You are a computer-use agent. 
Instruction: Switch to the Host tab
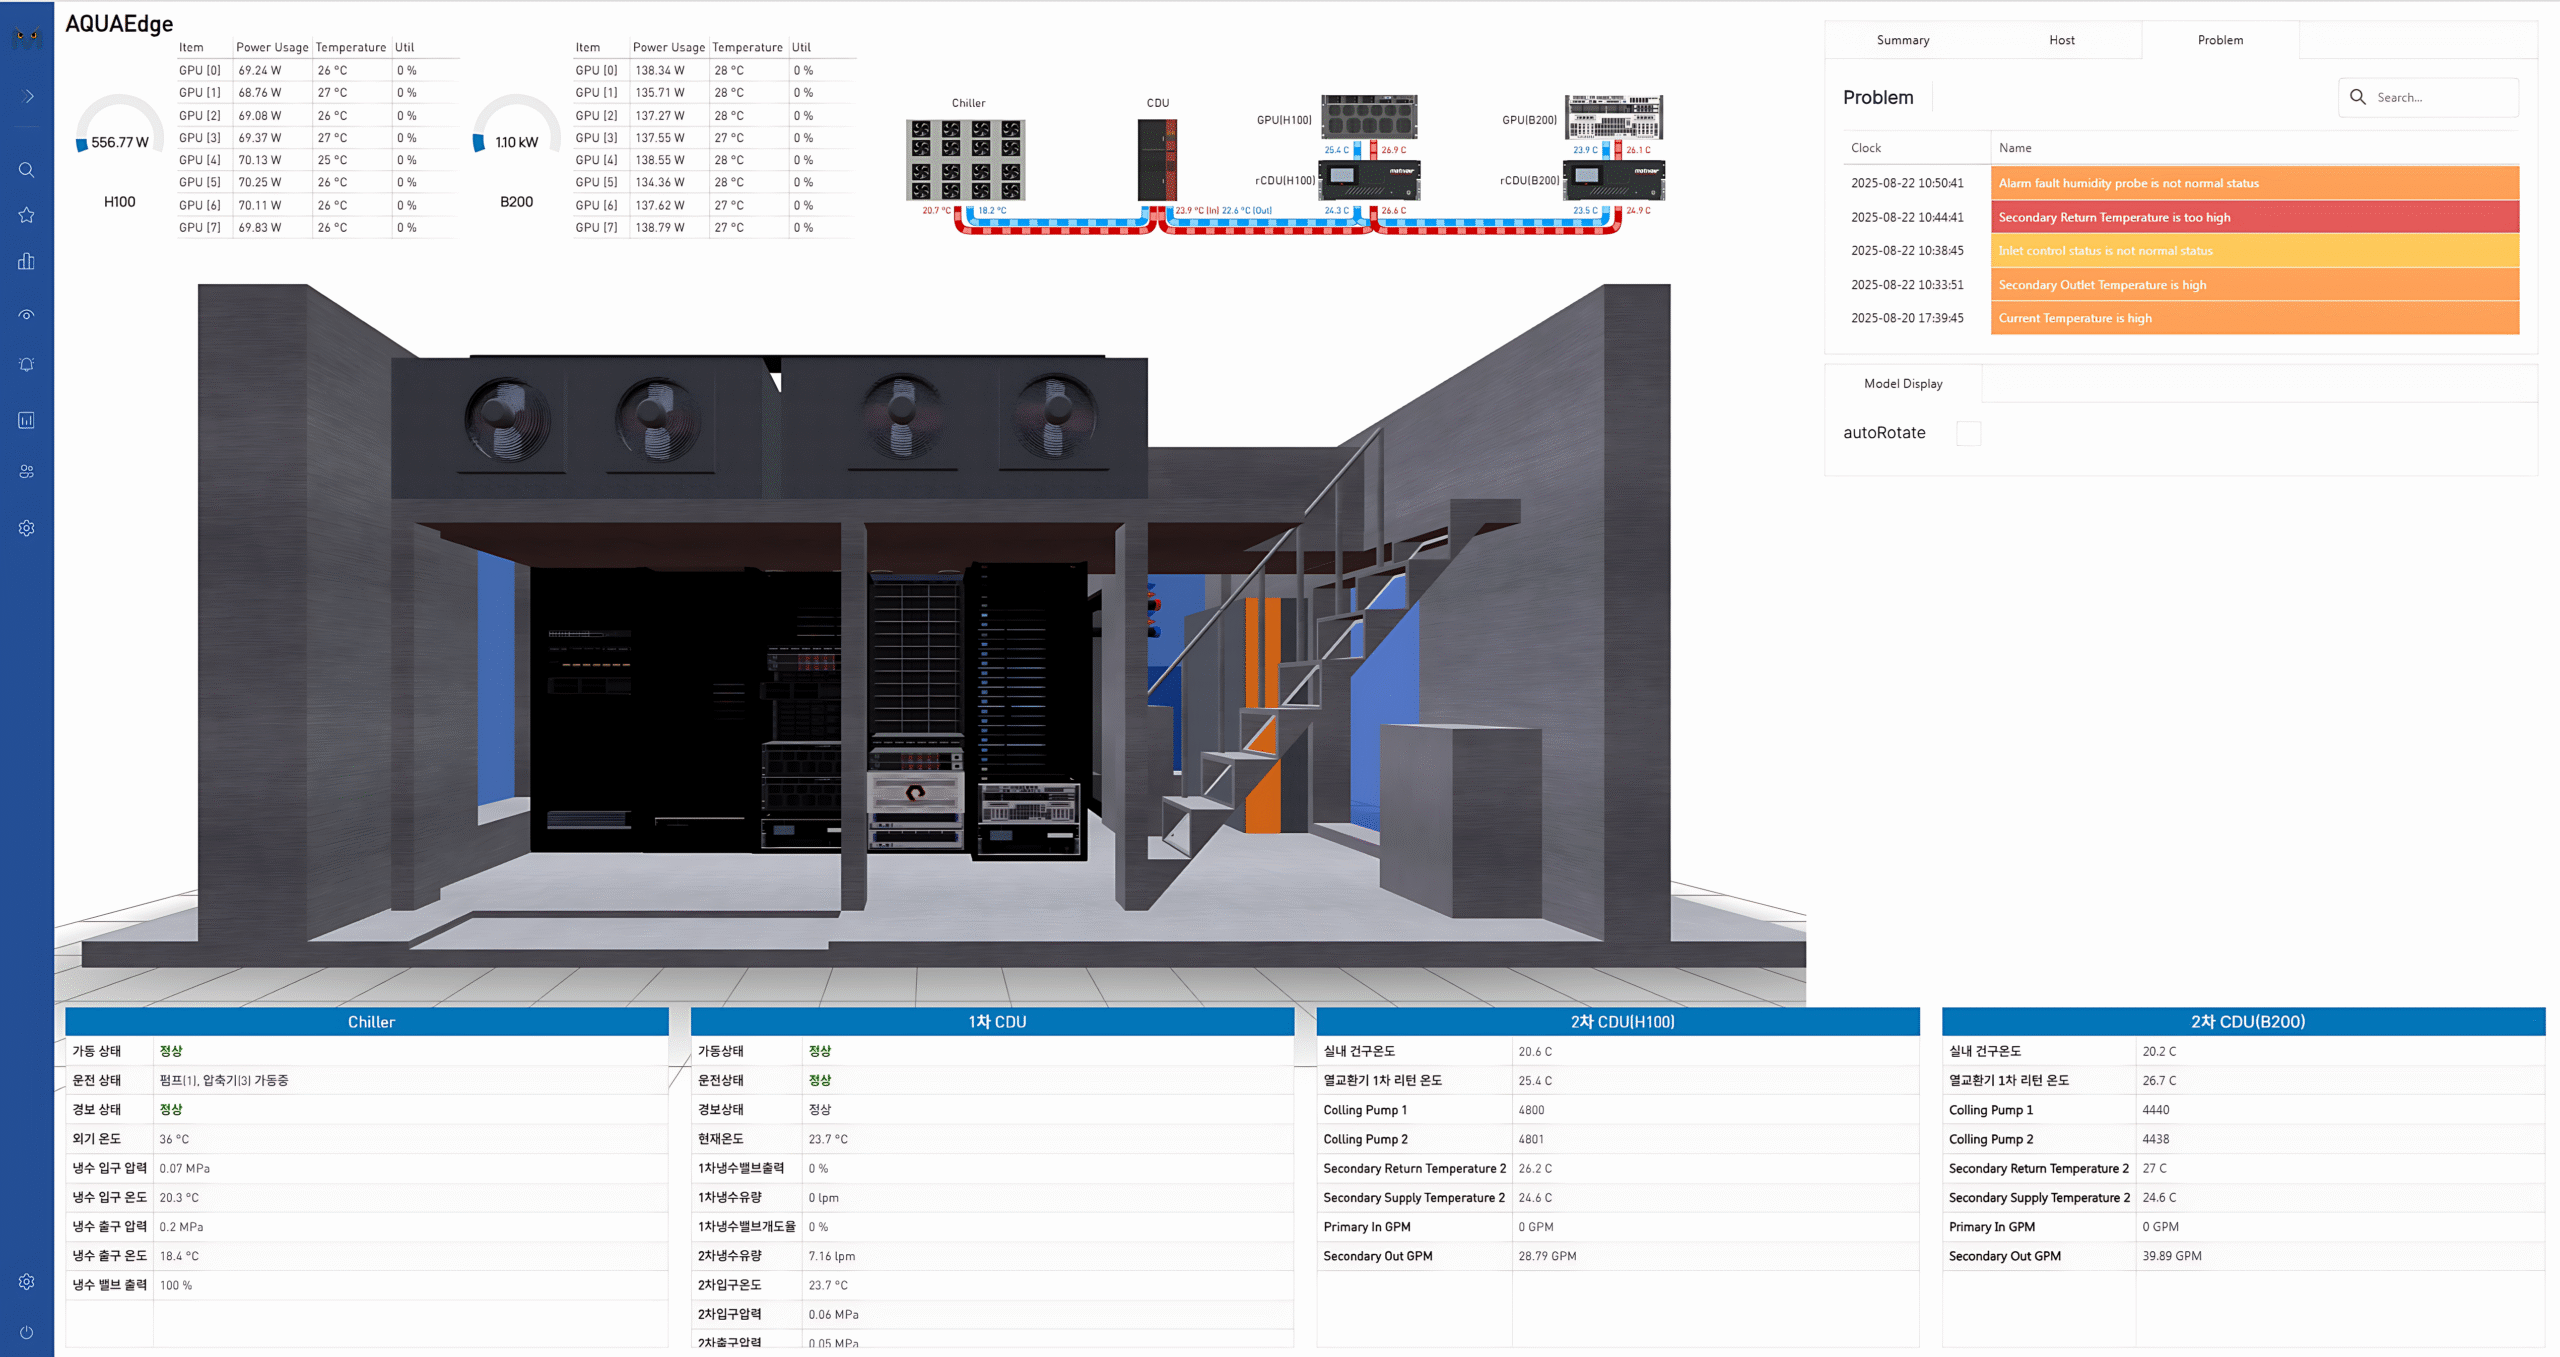point(2061,40)
